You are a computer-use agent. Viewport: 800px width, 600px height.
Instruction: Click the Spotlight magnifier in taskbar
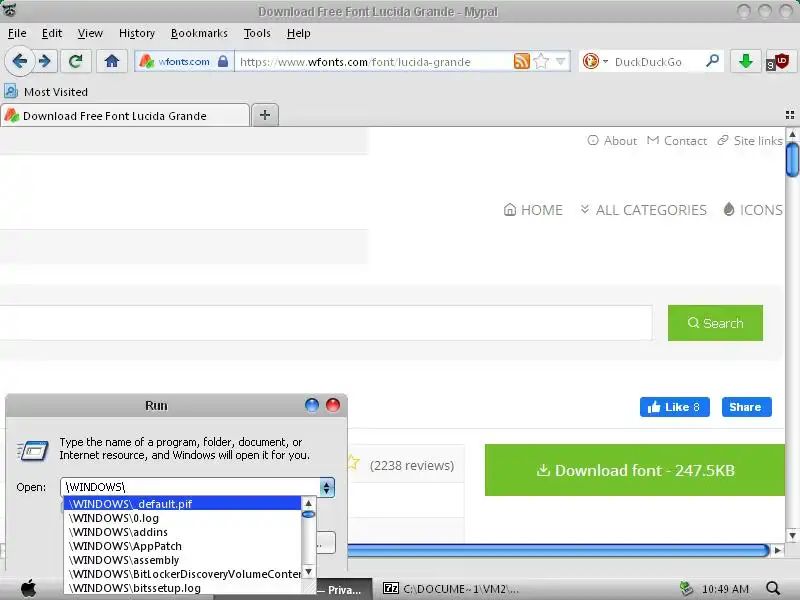[773, 588]
